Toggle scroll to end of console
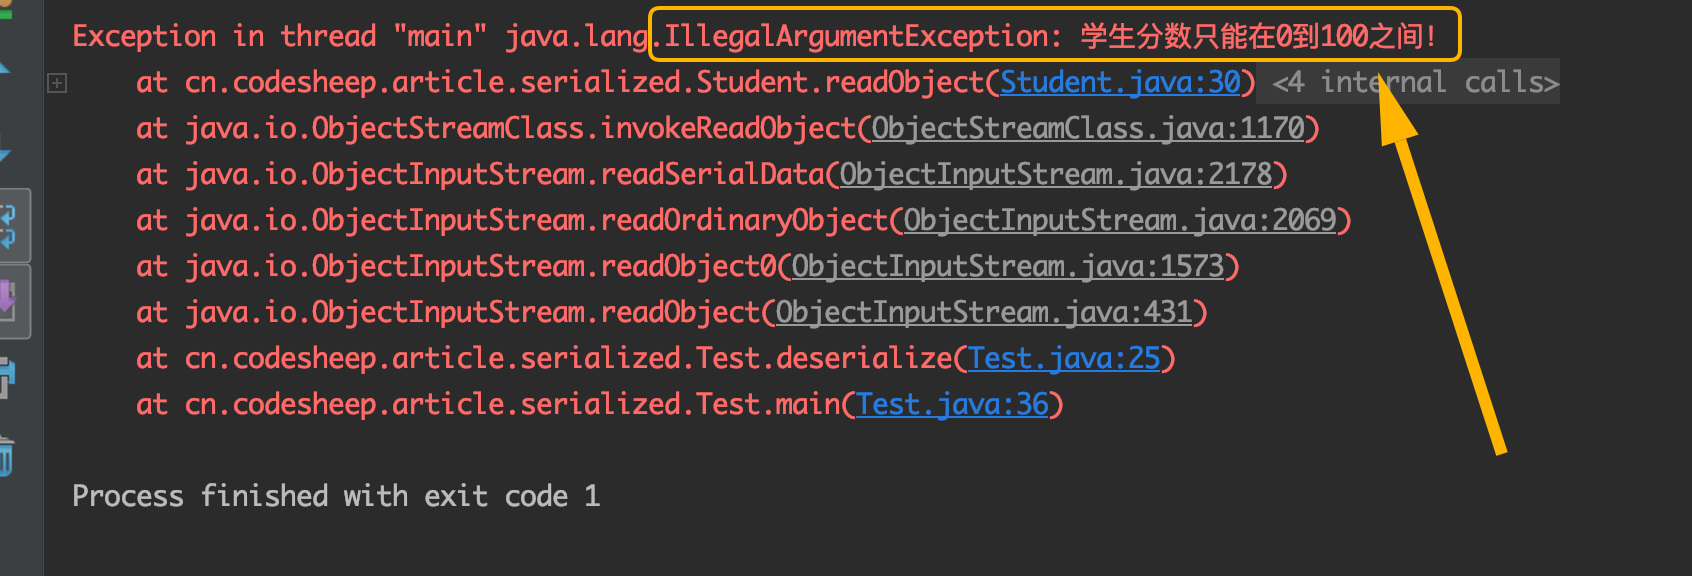The height and width of the screenshot is (576, 1692). tap(8, 301)
